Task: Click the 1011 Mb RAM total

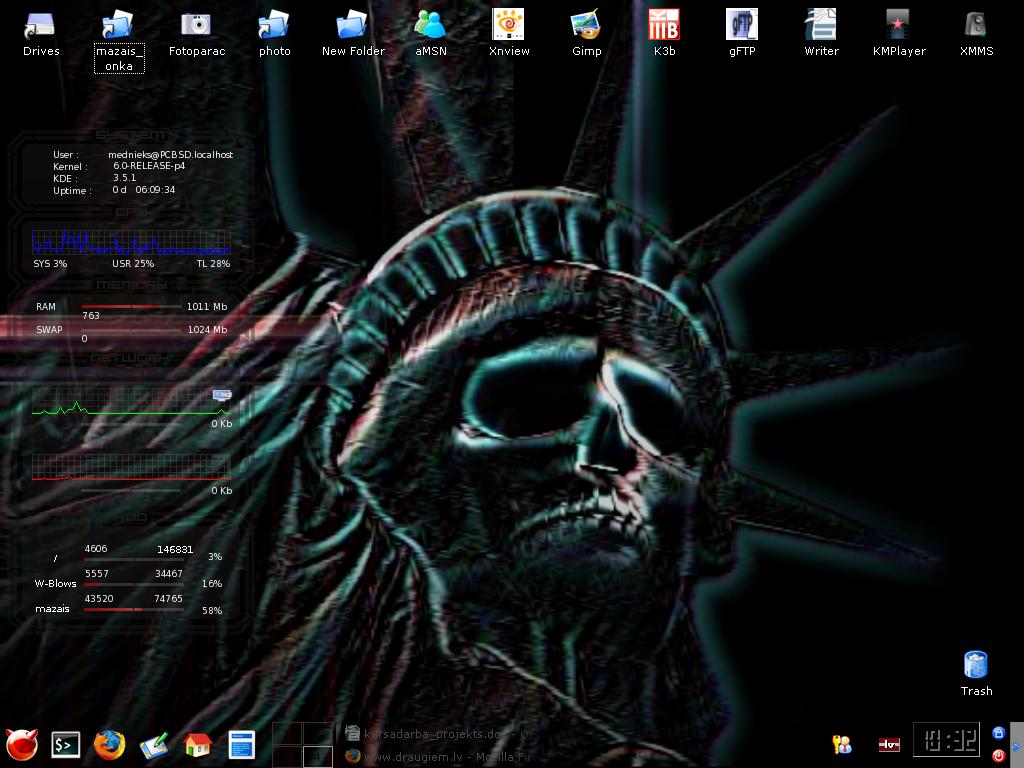Action: tap(207, 306)
